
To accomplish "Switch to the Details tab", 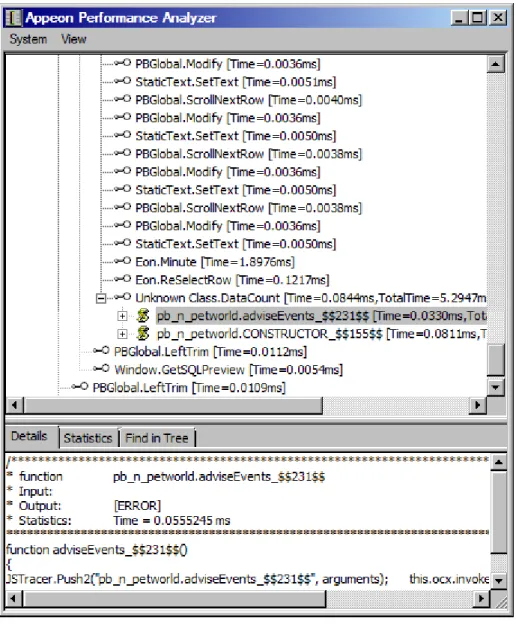I will click(29, 436).
